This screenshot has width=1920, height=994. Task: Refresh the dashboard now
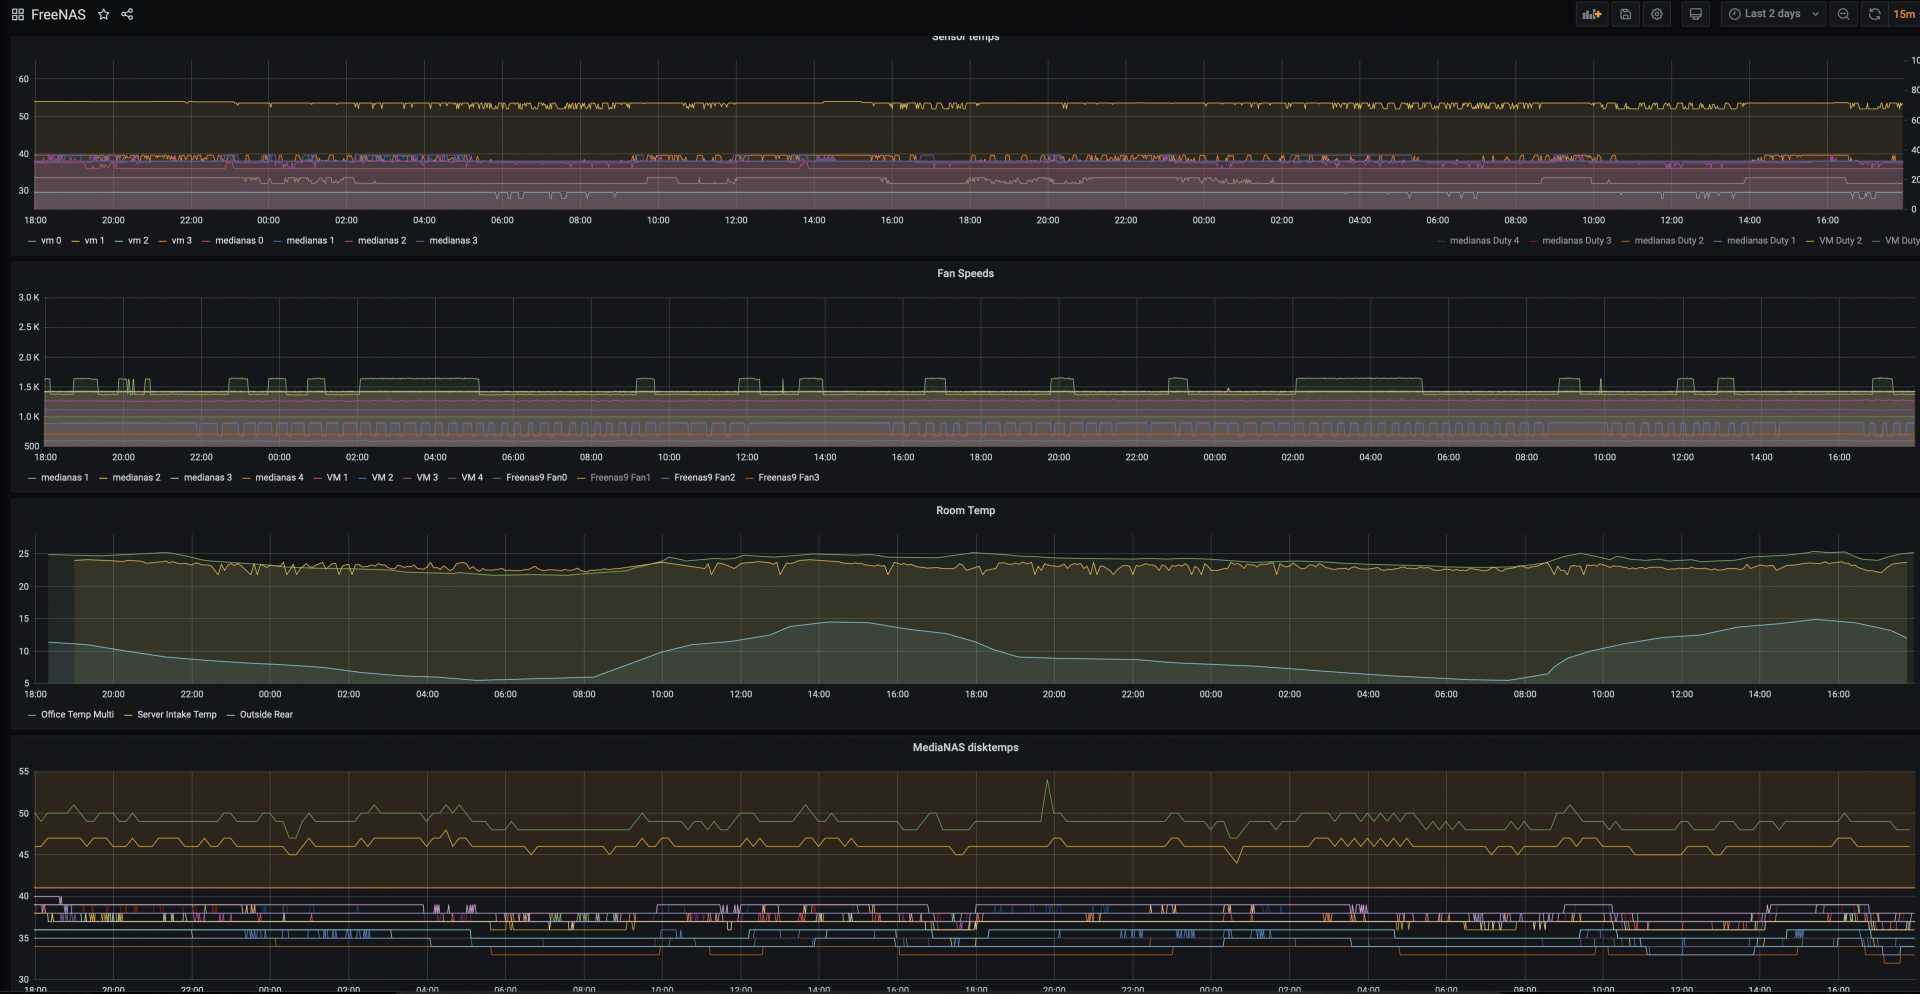[1874, 14]
